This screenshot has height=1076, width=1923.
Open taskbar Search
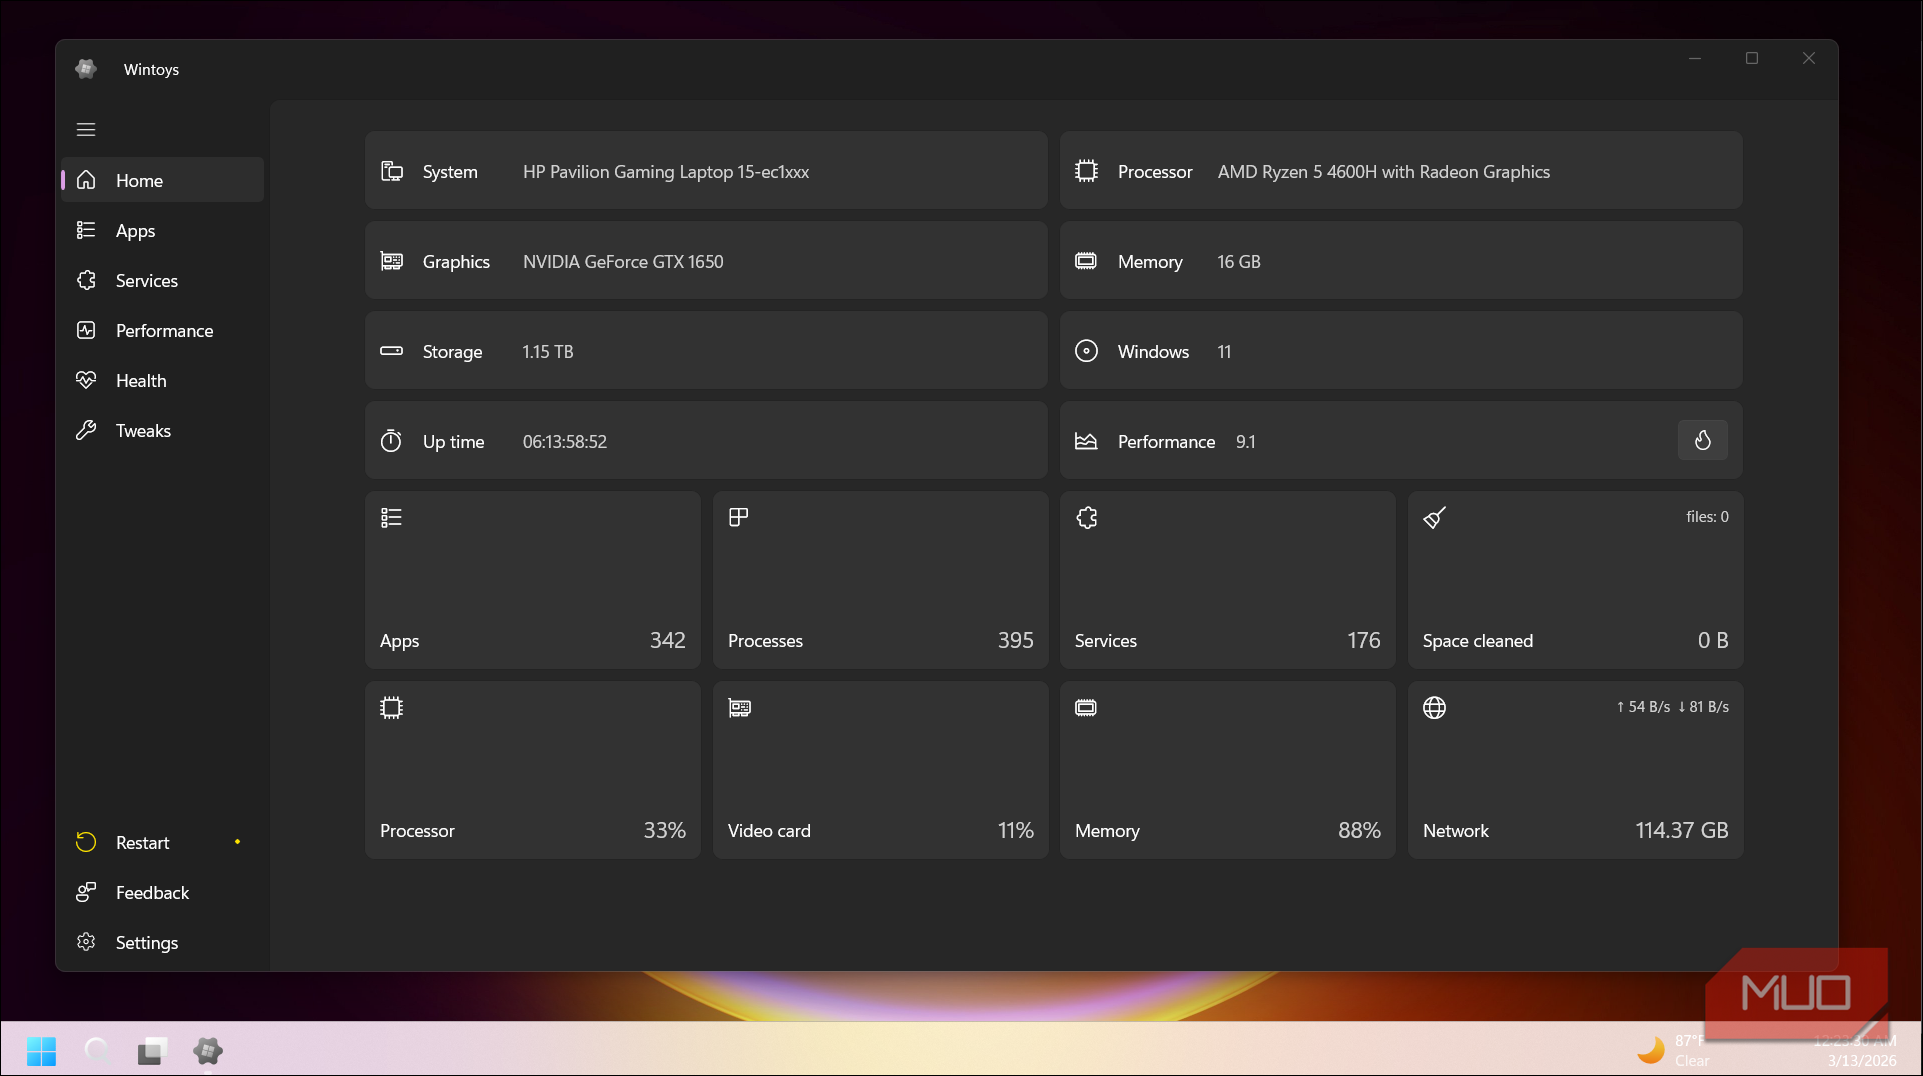click(x=97, y=1051)
